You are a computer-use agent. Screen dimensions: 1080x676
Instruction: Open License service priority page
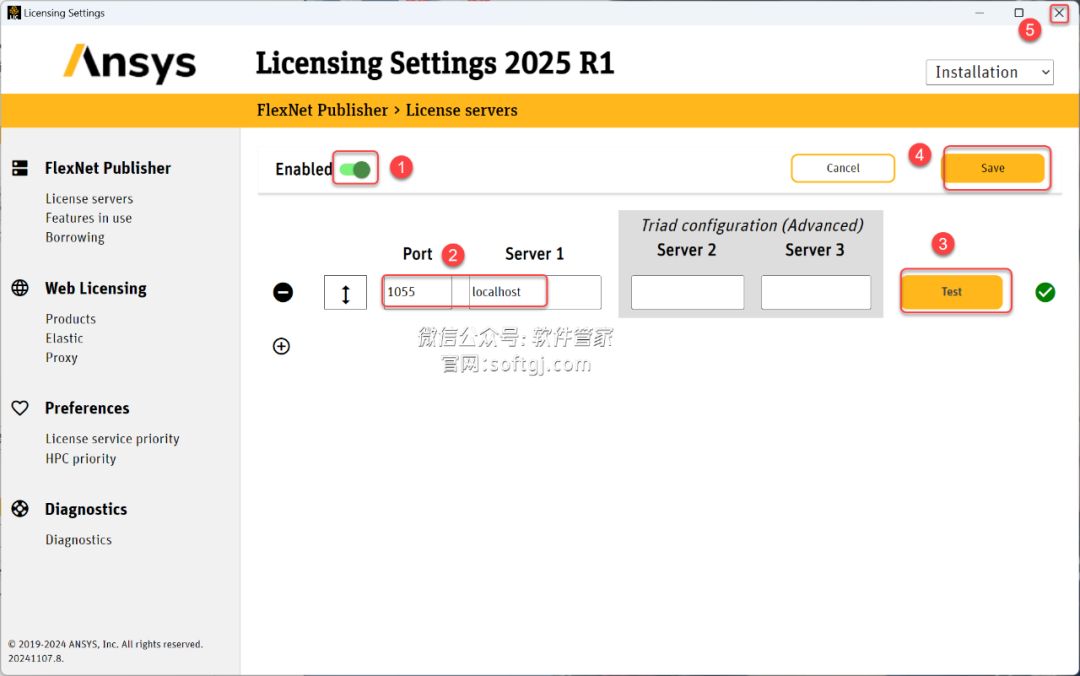[x=112, y=439]
